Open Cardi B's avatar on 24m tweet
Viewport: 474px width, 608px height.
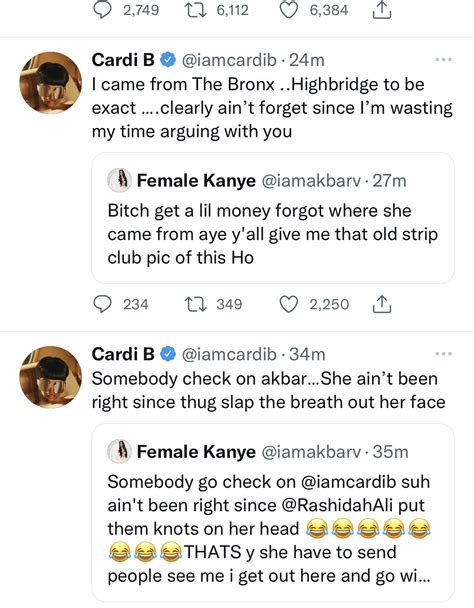click(x=51, y=83)
